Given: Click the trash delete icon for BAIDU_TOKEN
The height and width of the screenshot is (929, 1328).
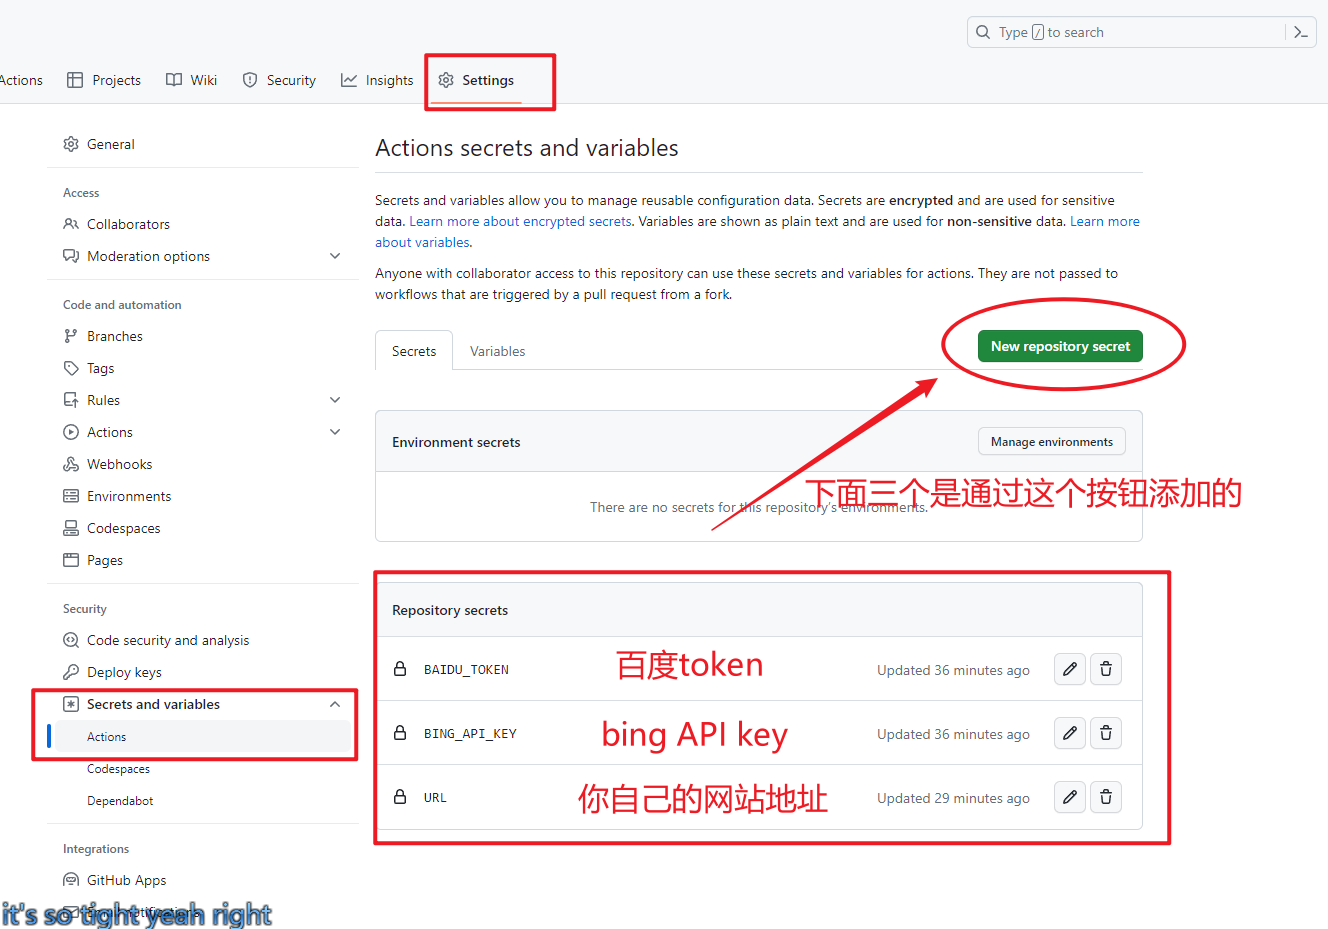Looking at the screenshot, I should click(1105, 669).
